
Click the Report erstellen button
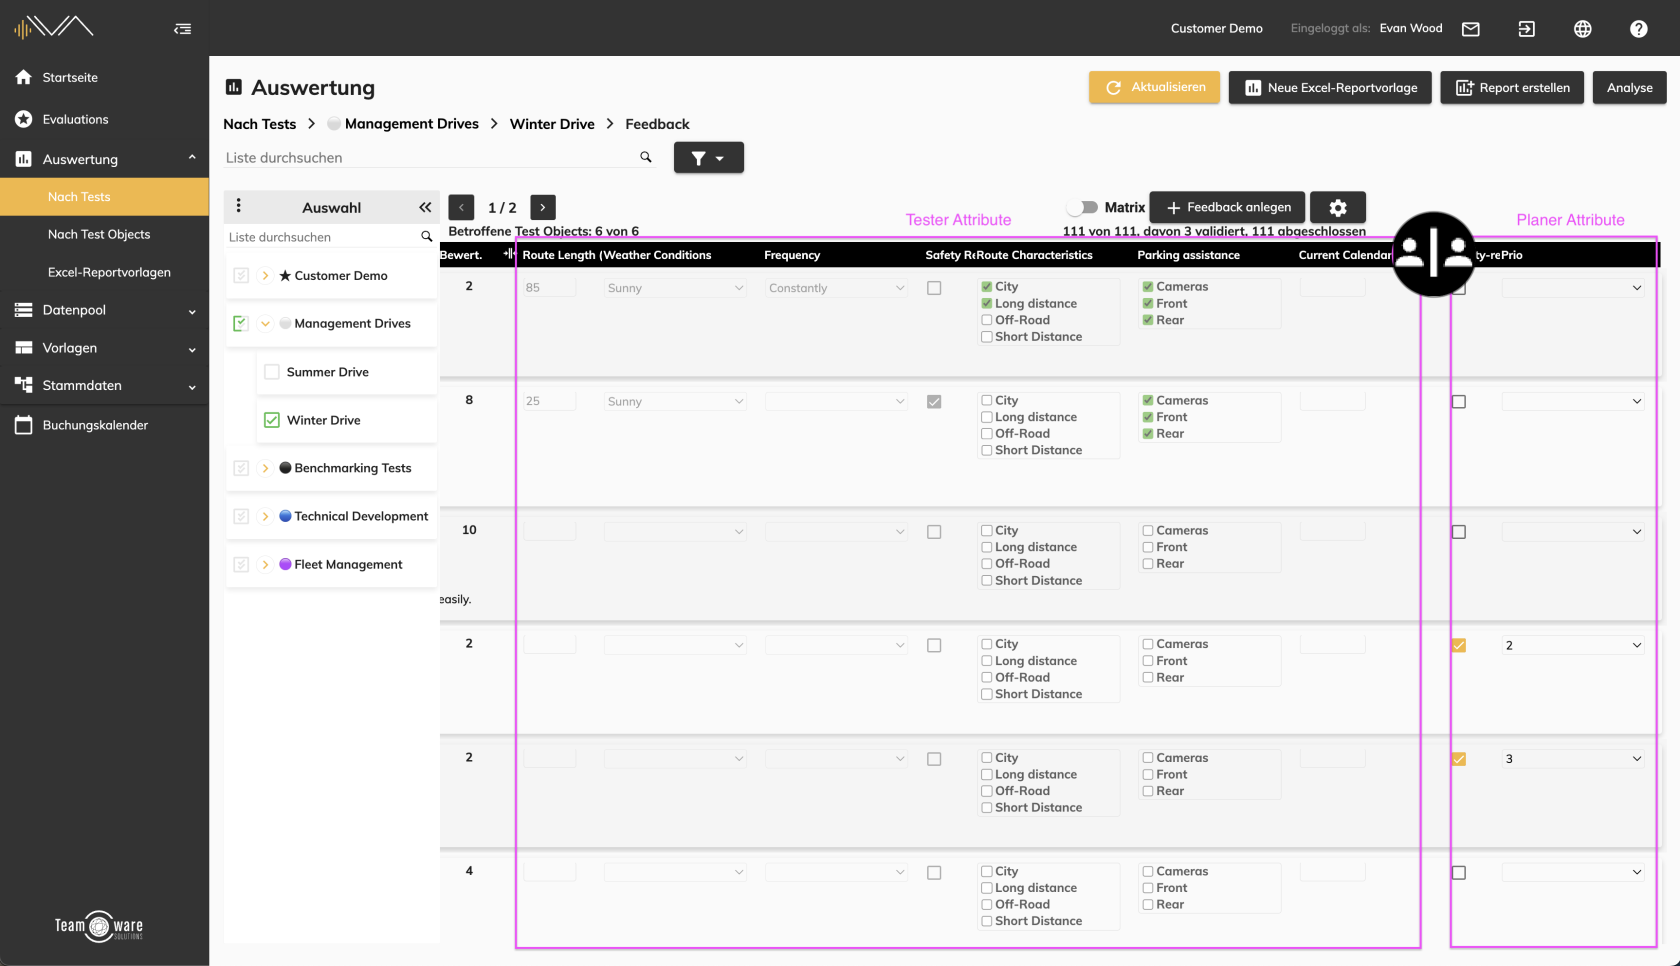1512,87
